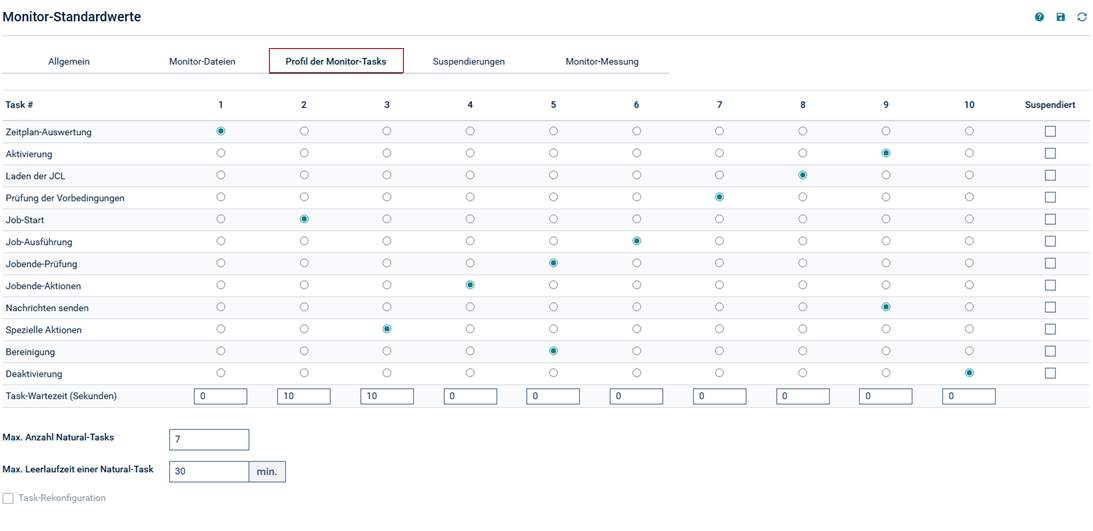Select task 1 for Deaktivierung
Screen dimensions: 1093x531
(x=221, y=373)
